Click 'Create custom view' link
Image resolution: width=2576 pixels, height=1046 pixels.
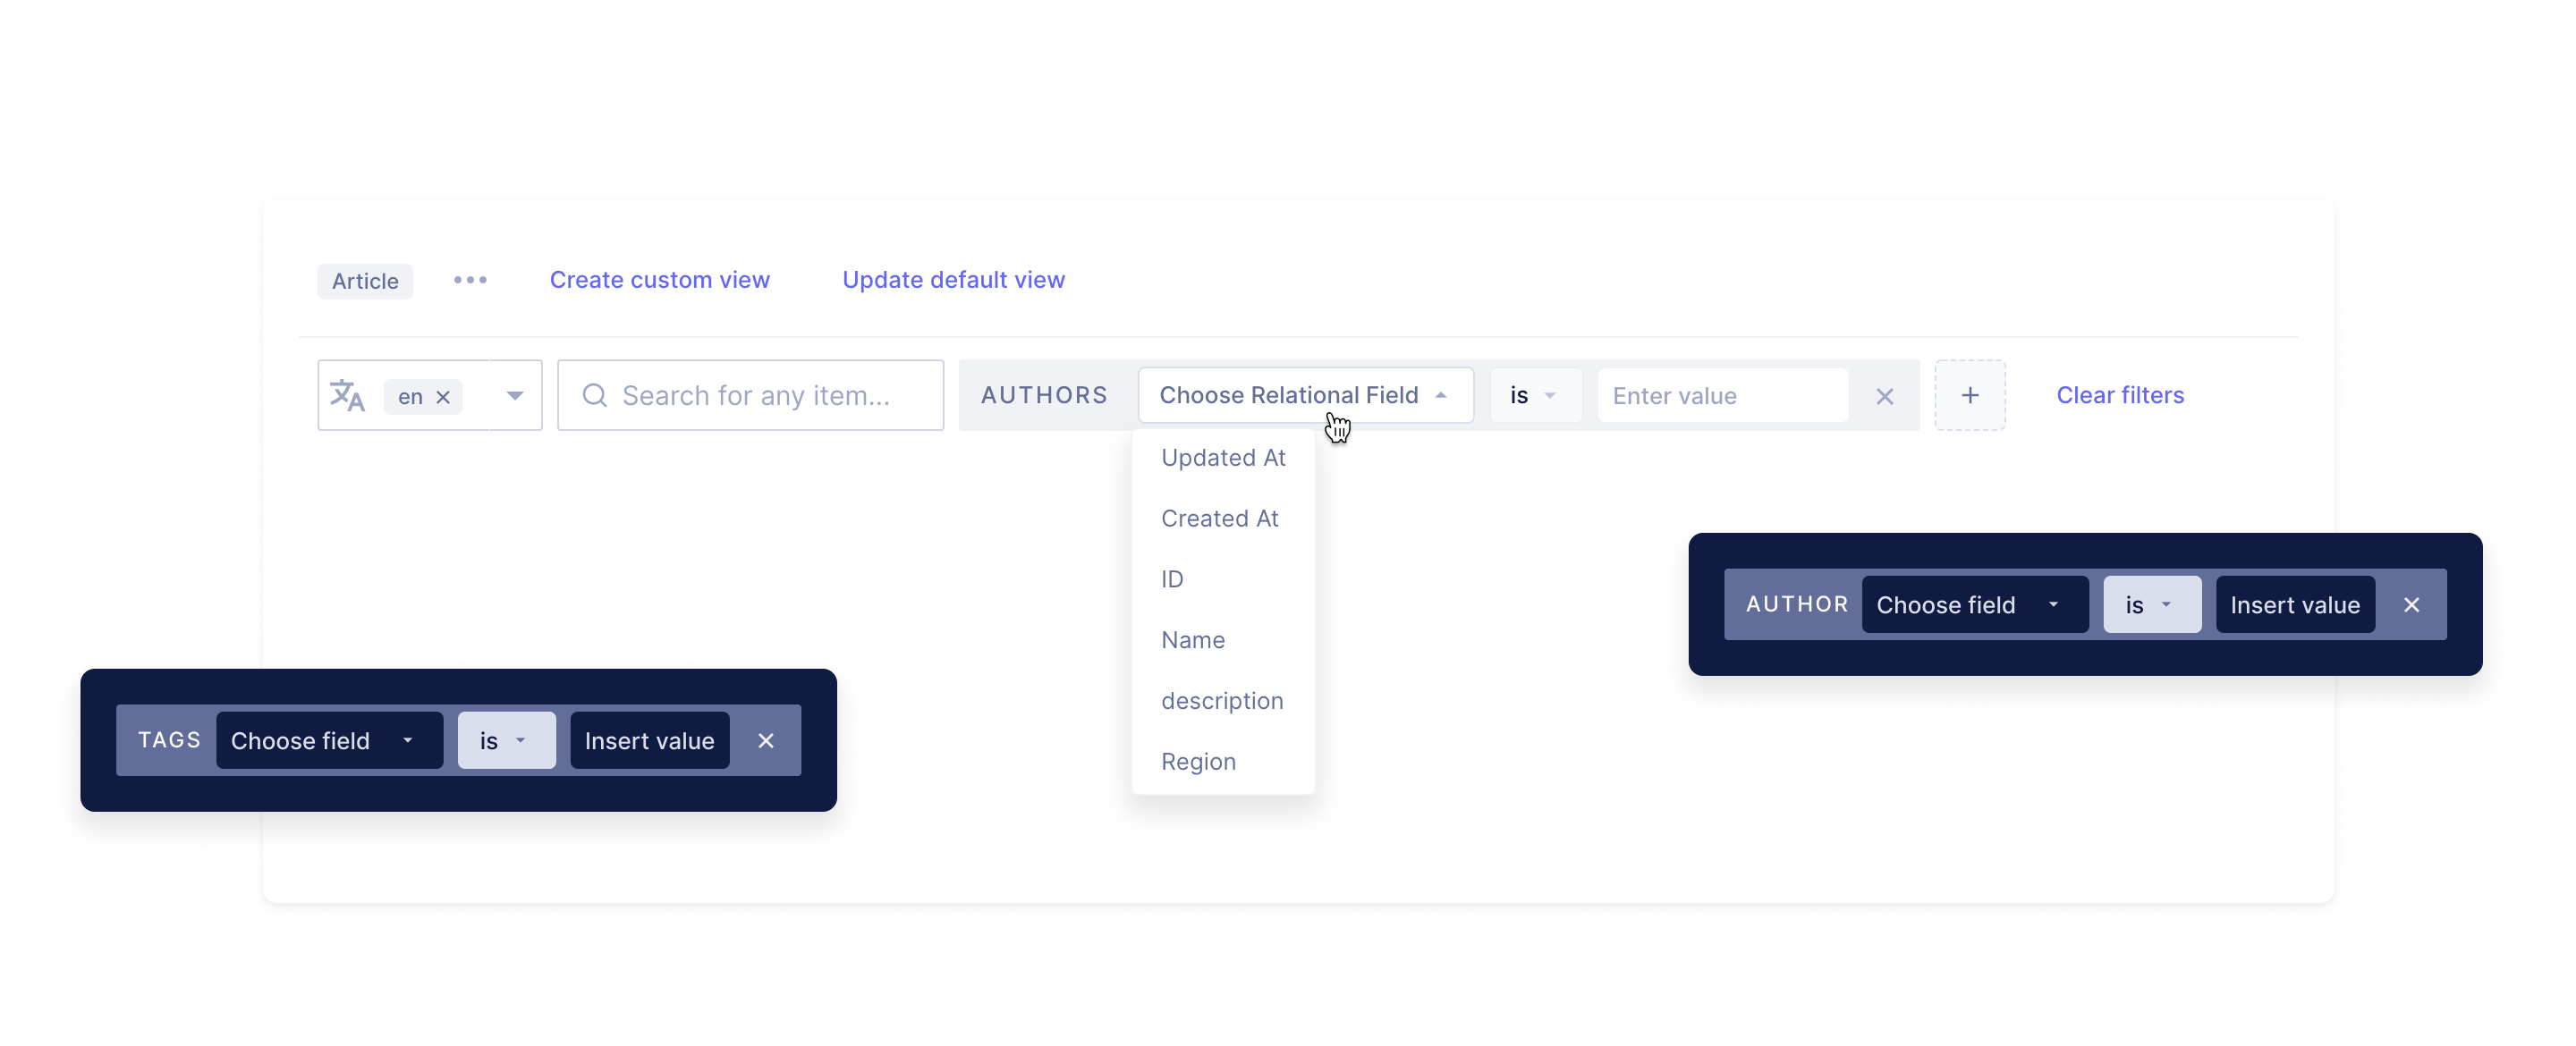(x=659, y=279)
